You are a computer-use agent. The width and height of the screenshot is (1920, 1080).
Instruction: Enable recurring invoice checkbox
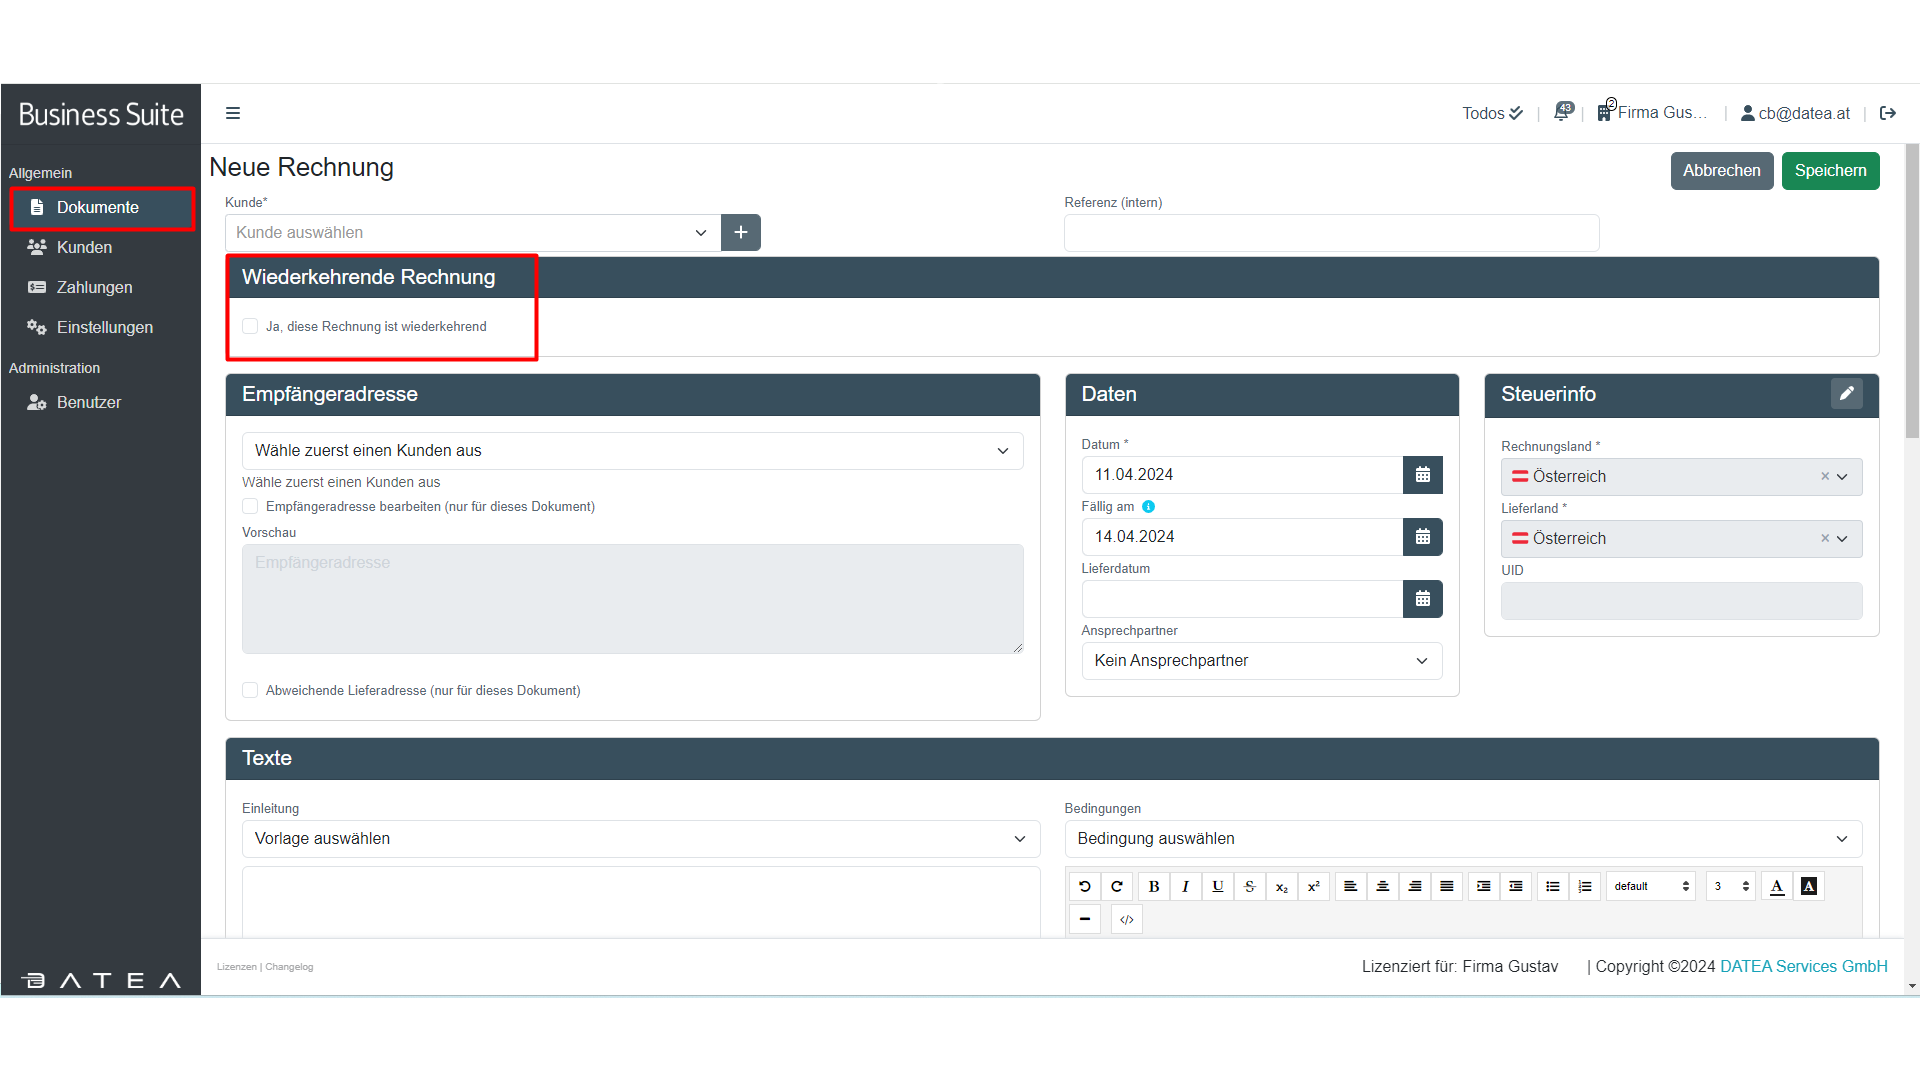[250, 326]
